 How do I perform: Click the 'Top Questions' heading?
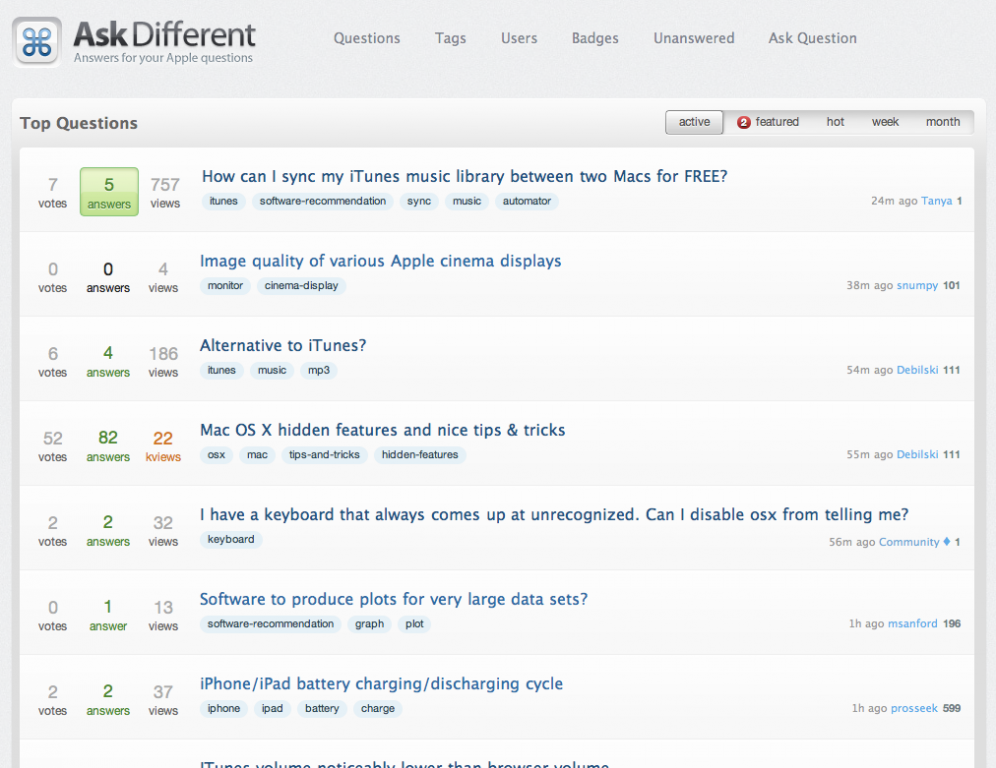pos(79,123)
